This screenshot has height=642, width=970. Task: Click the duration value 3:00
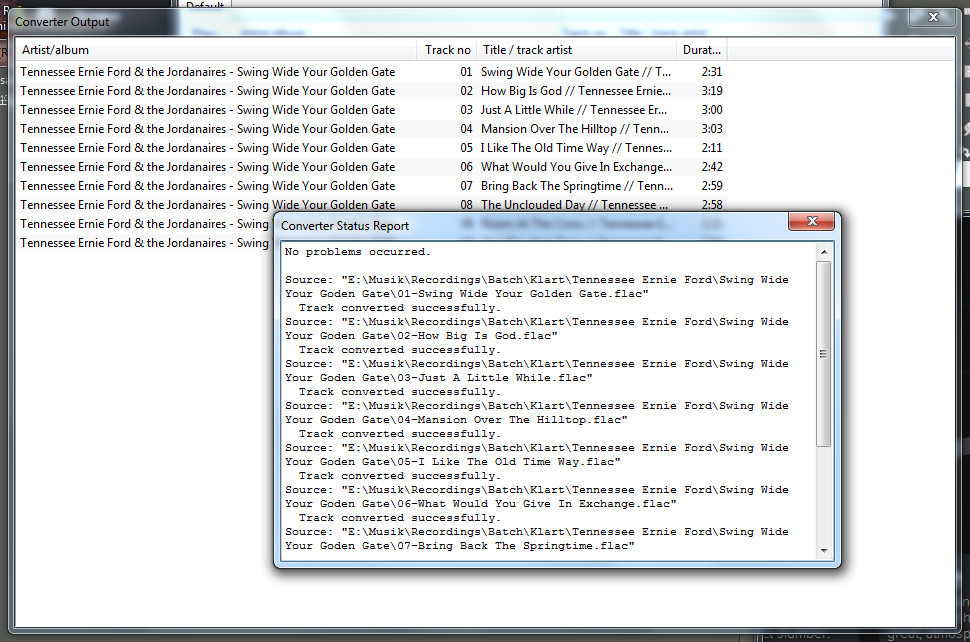tap(711, 110)
